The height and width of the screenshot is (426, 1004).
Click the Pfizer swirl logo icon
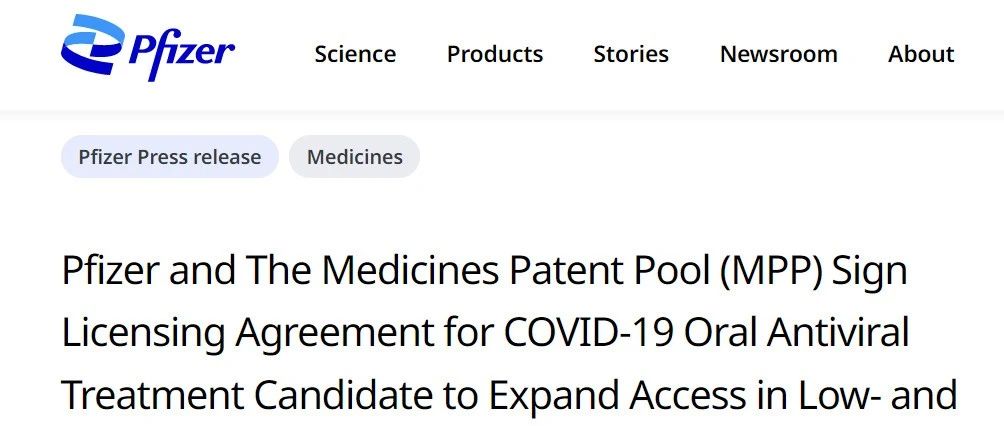tap(92, 45)
